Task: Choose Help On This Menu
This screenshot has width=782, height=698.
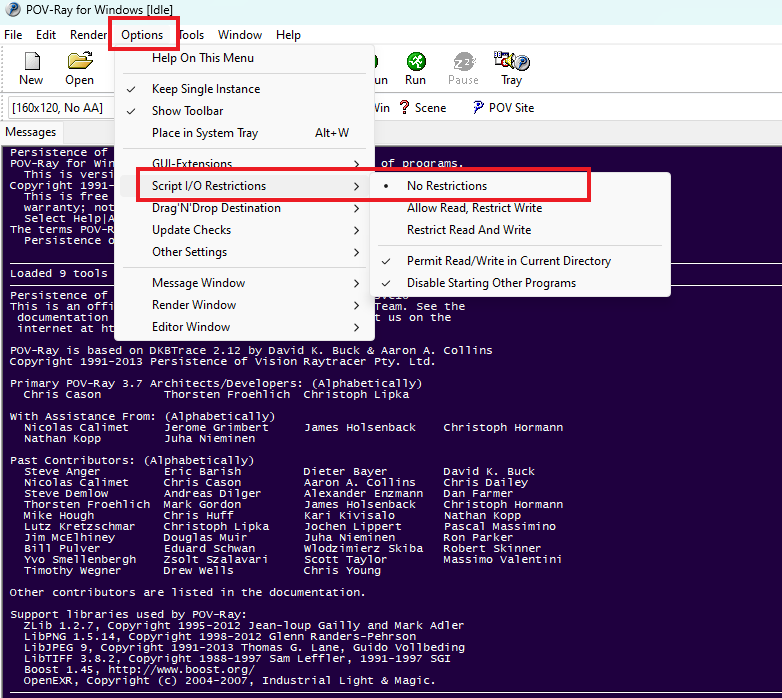Action: (x=244, y=58)
